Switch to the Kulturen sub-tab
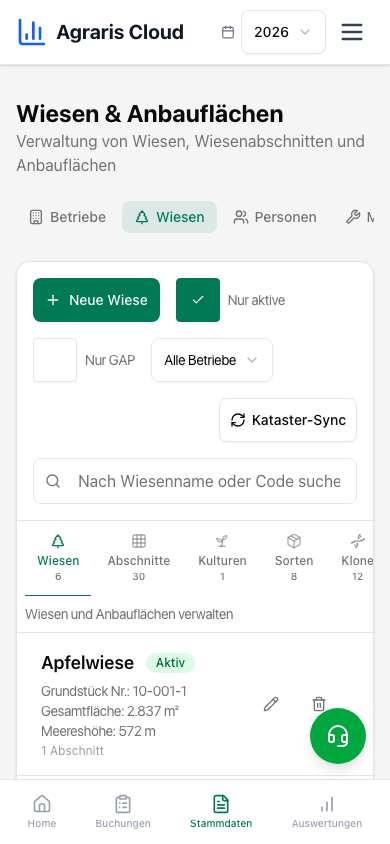 point(222,558)
